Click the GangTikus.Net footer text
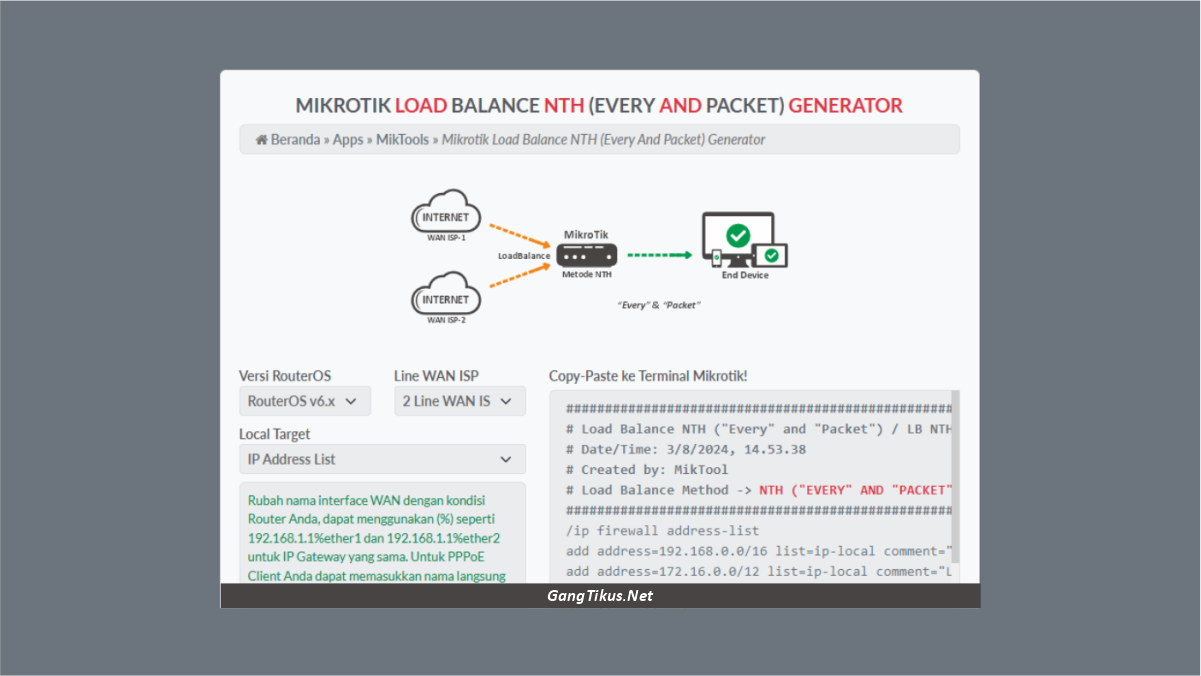The image size is (1201, 676). (x=599, y=595)
